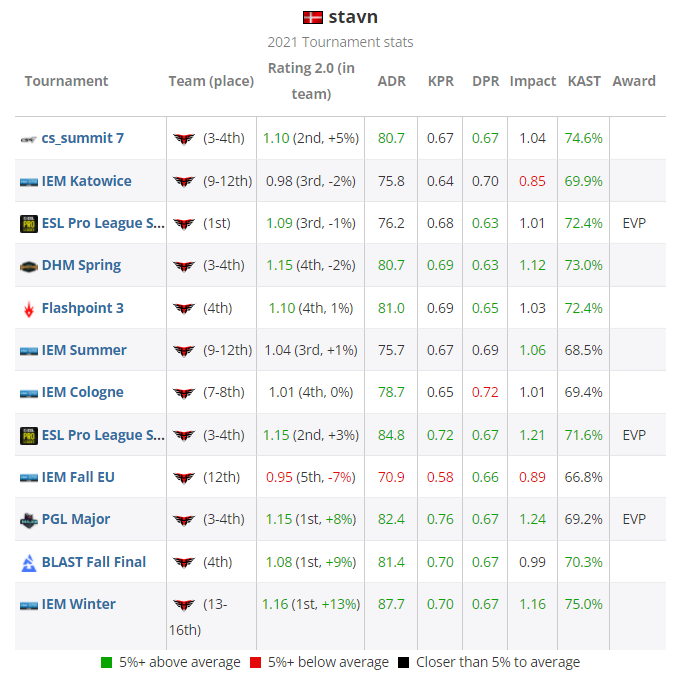Click the 0.72 DPR value for IEM Cologne
Screen dimensions: 677x680
[485, 392]
